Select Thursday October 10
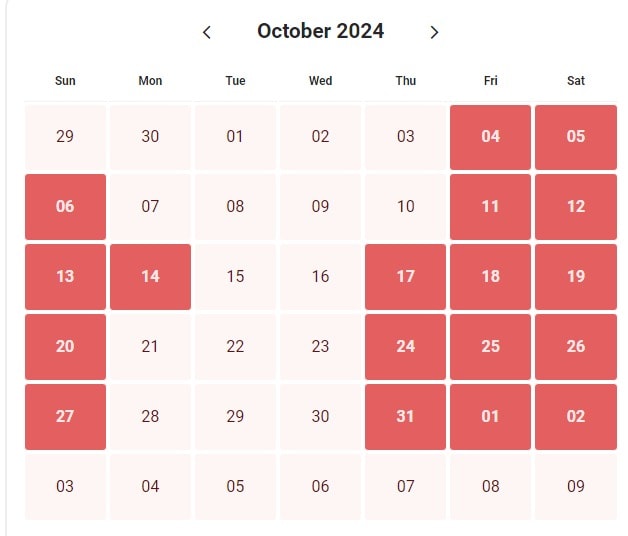Image resolution: width=628 pixels, height=536 pixels. pos(405,207)
